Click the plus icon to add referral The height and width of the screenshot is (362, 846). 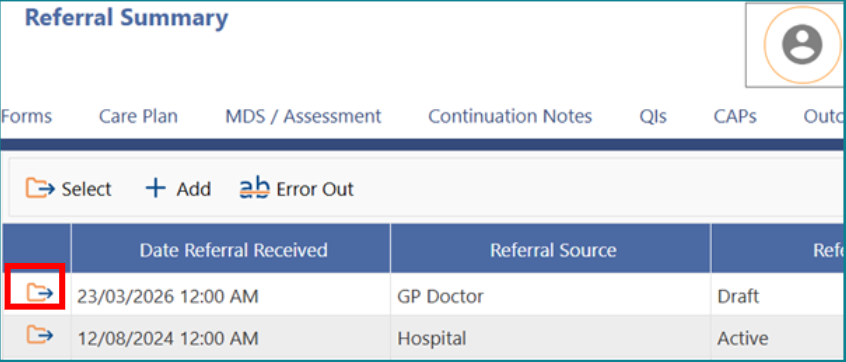[x=155, y=189]
